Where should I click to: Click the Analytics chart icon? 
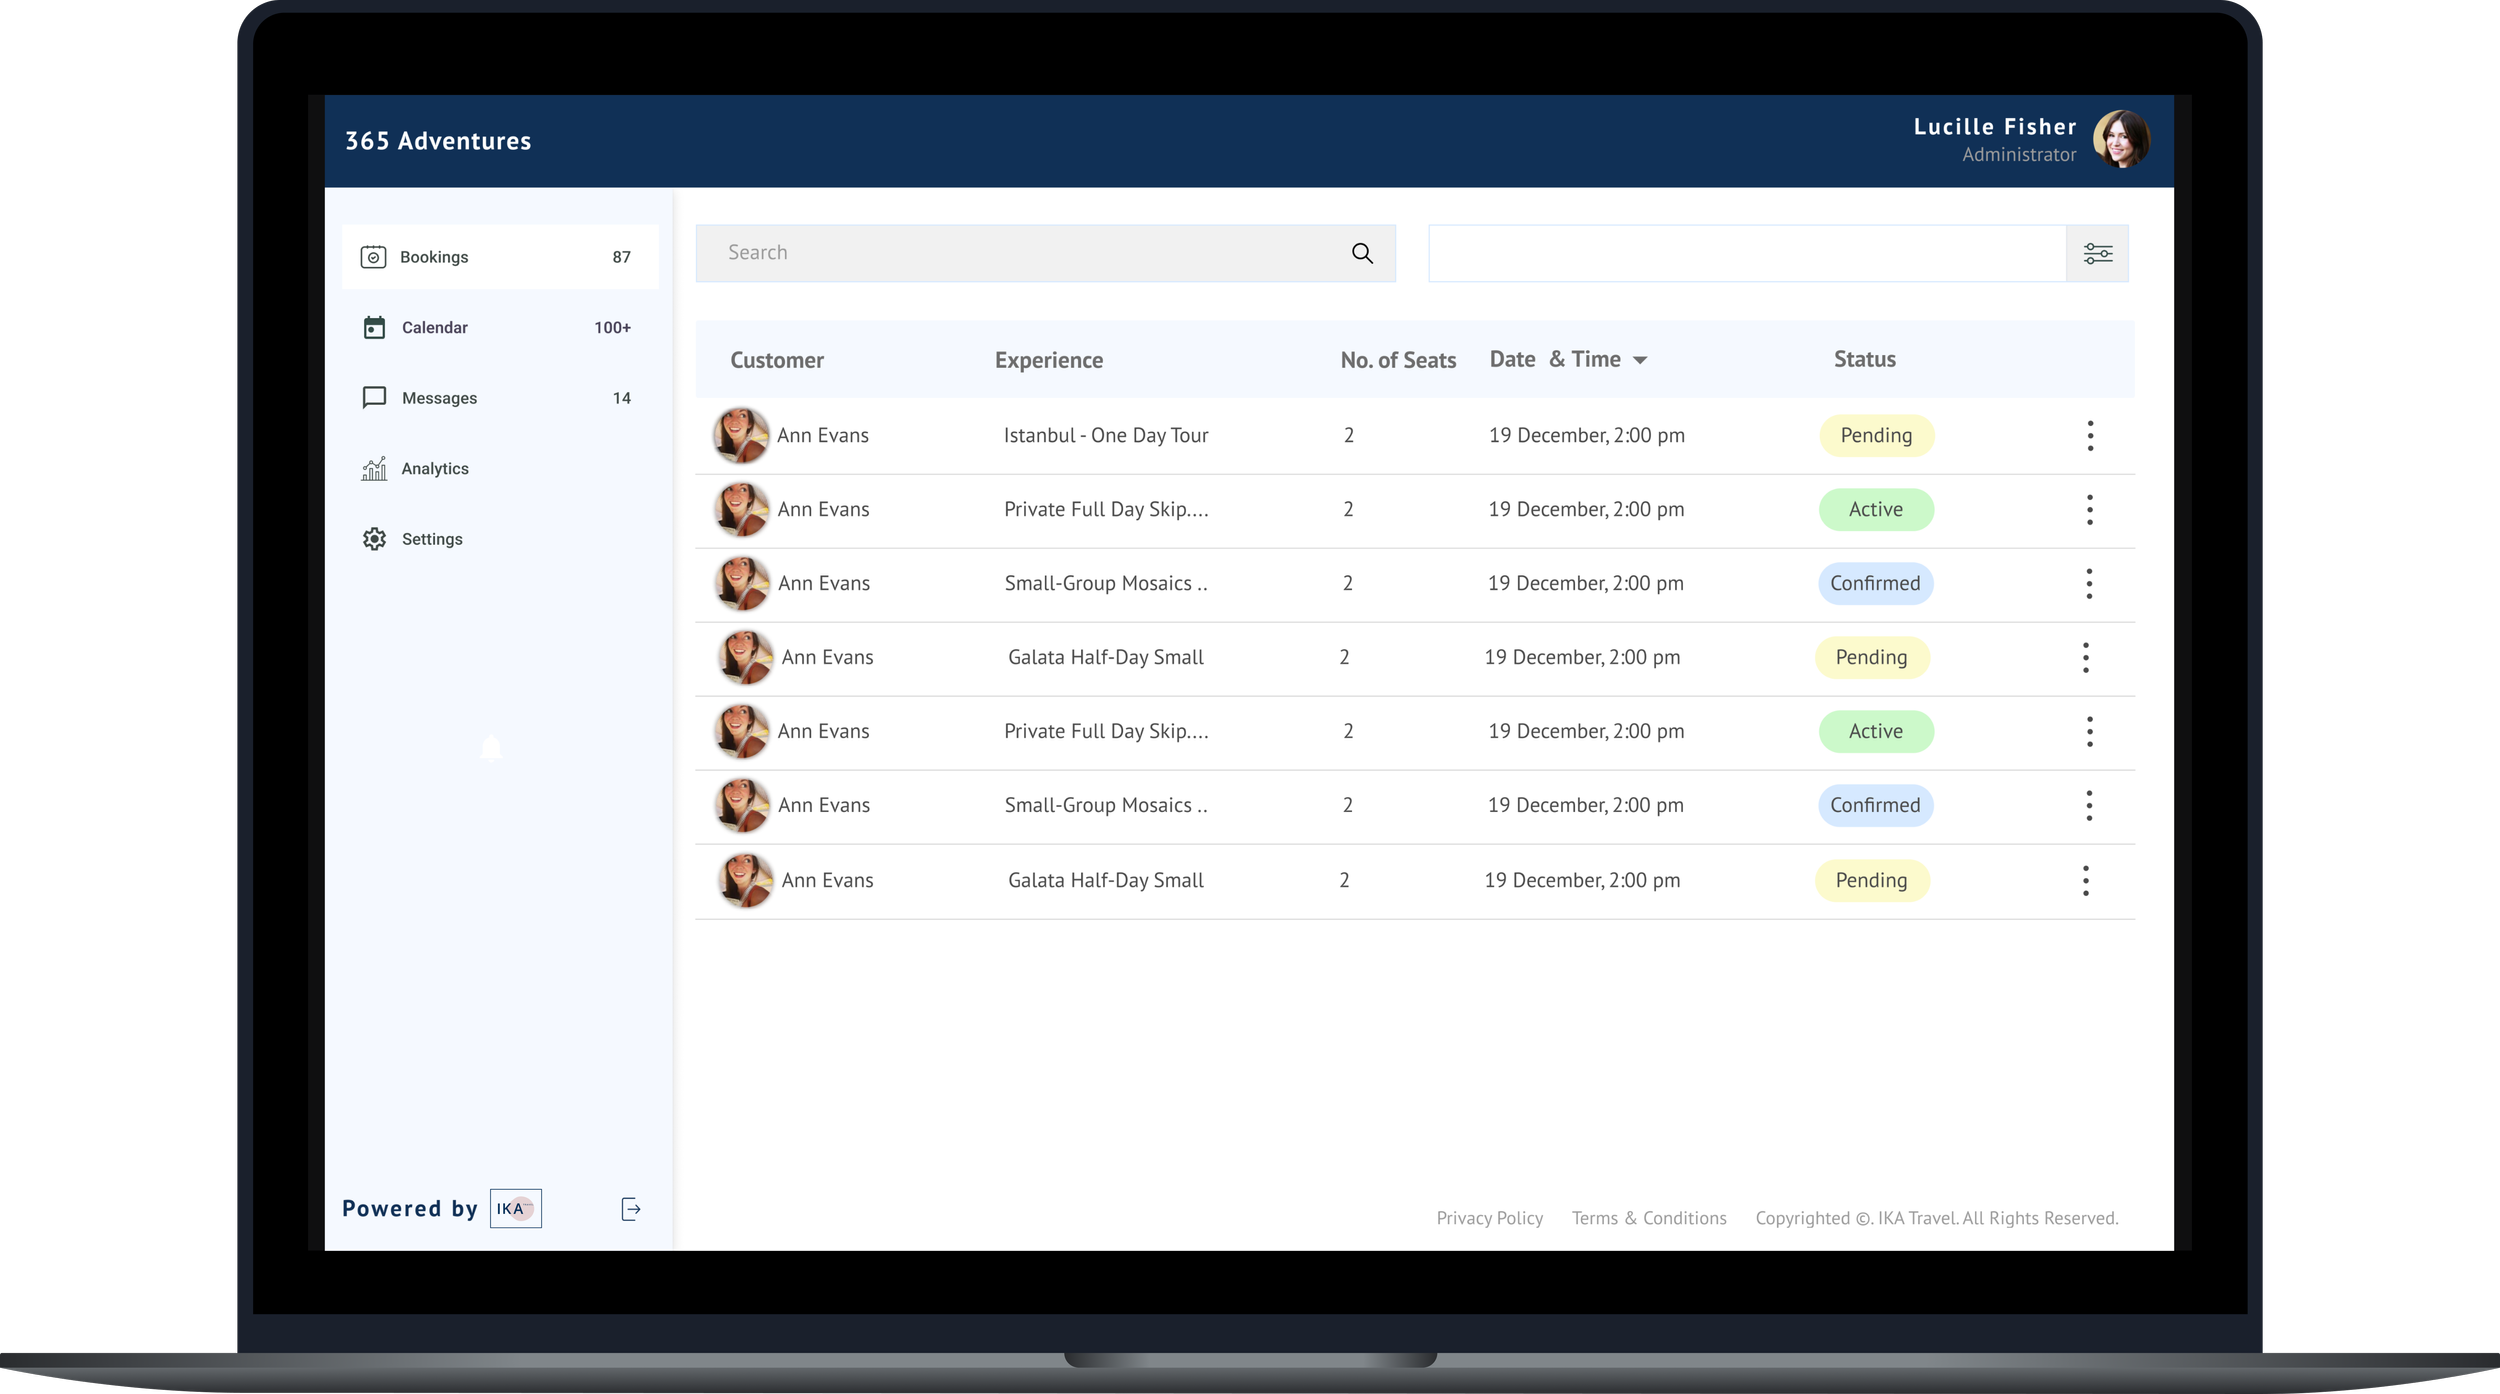[374, 468]
